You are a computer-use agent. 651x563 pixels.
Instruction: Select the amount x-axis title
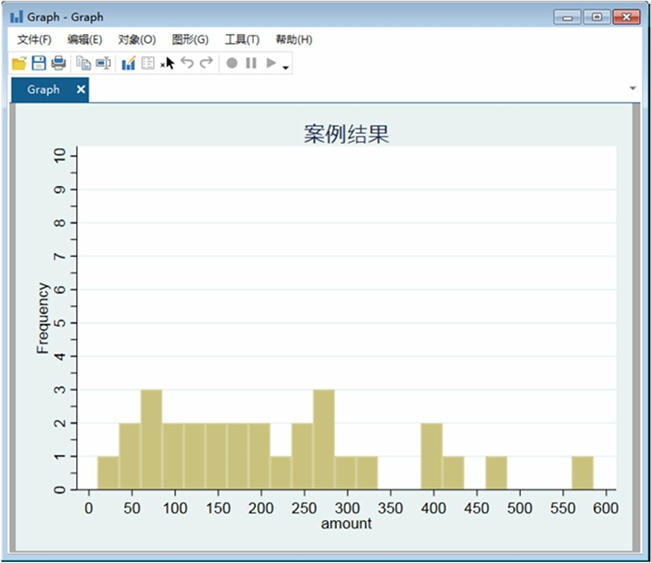[x=346, y=524]
